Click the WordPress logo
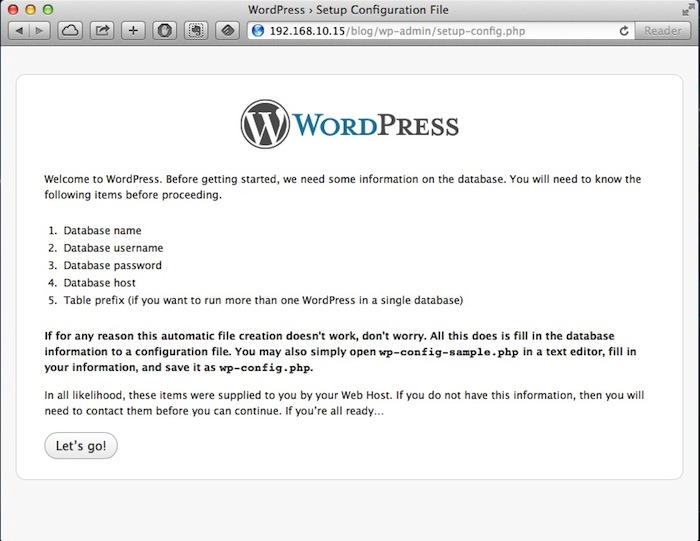This screenshot has width=700, height=541. click(x=350, y=125)
